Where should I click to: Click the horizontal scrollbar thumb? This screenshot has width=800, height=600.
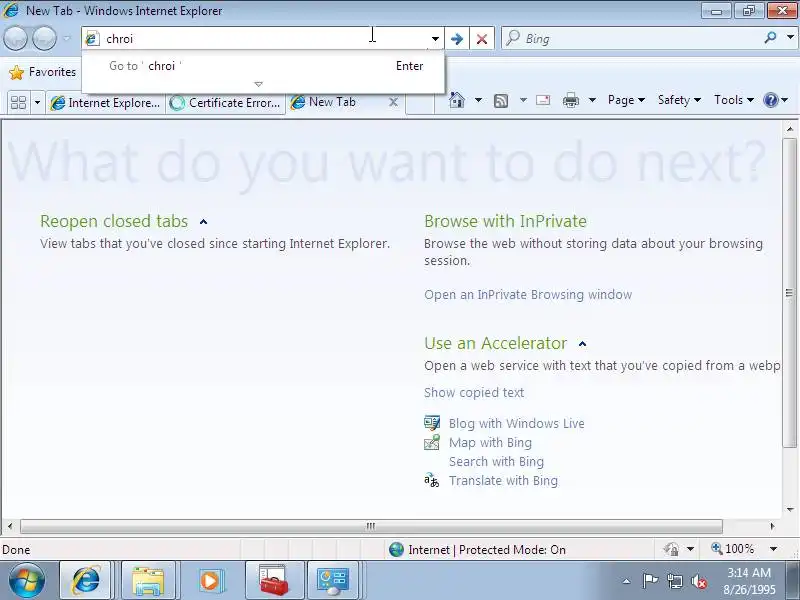coord(371,526)
